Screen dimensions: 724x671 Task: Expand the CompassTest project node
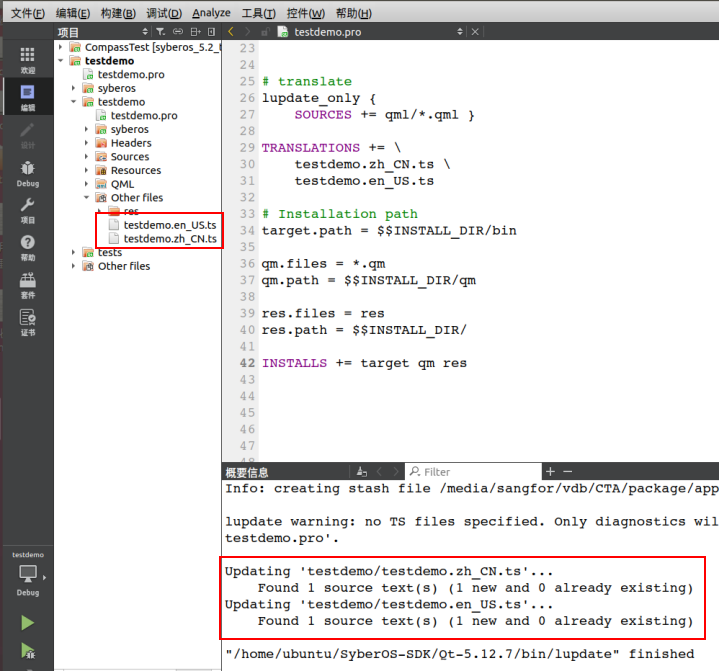pos(61,47)
